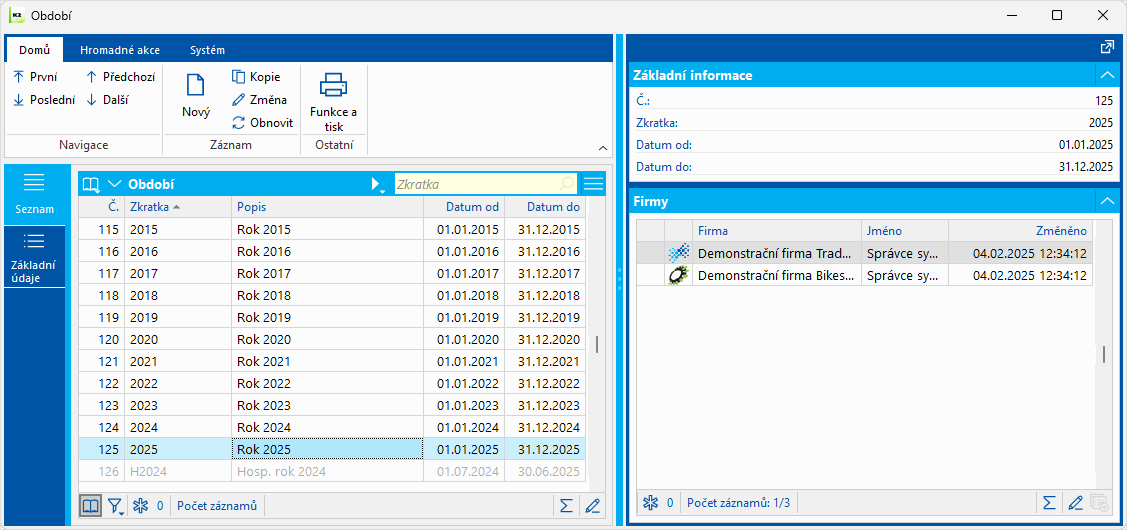Select the Rok 2017 row
The width and height of the screenshot is (1127, 530).
[x=331, y=274]
